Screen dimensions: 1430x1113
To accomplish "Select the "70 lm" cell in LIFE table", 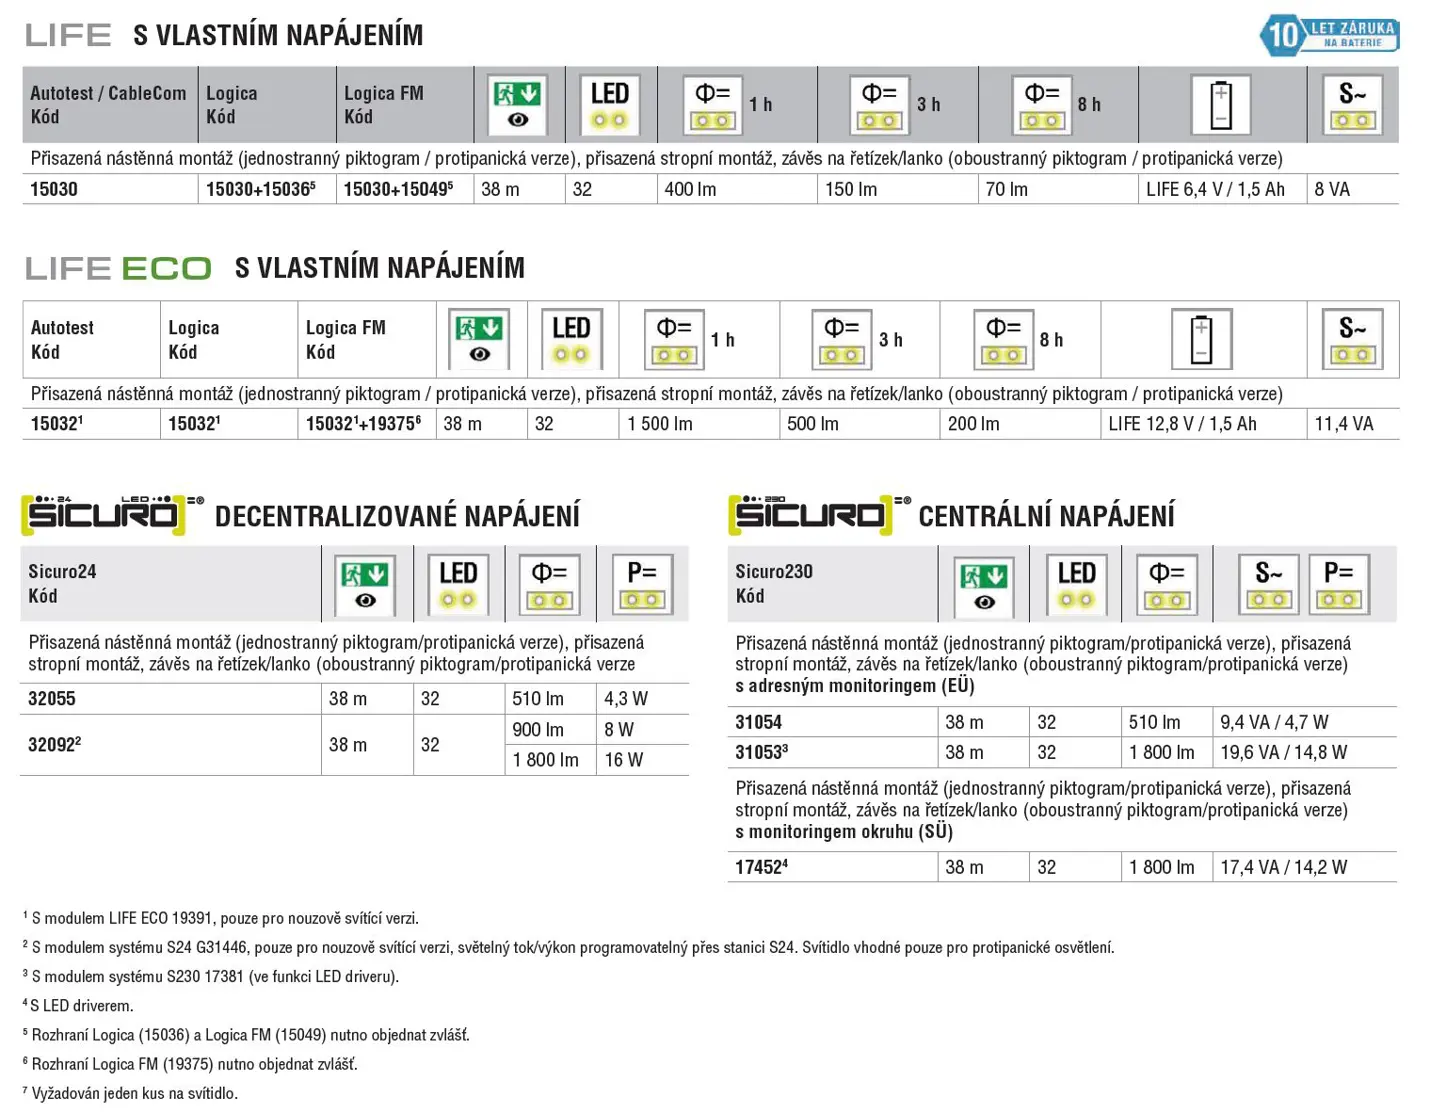I will coord(1059,189).
